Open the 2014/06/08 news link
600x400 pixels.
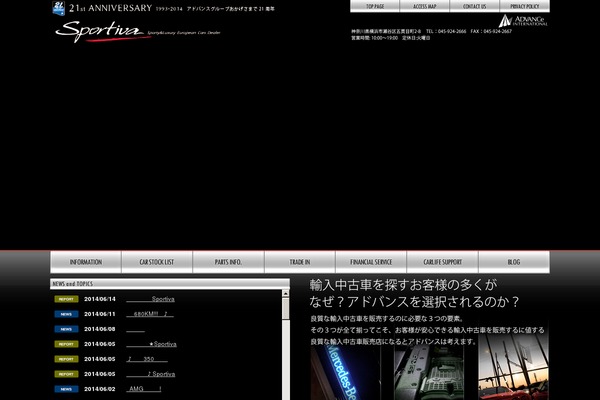point(135,329)
